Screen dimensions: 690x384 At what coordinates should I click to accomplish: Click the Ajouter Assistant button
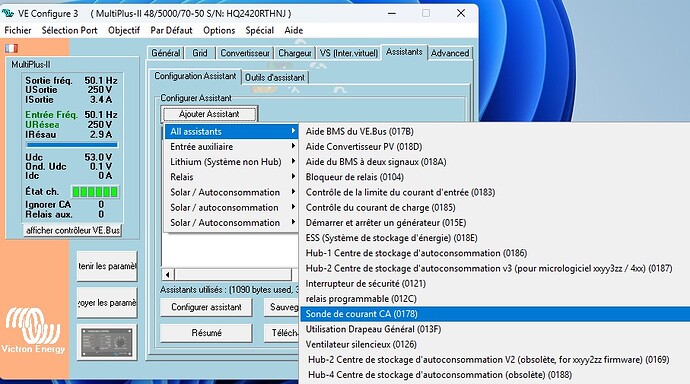pos(209,114)
